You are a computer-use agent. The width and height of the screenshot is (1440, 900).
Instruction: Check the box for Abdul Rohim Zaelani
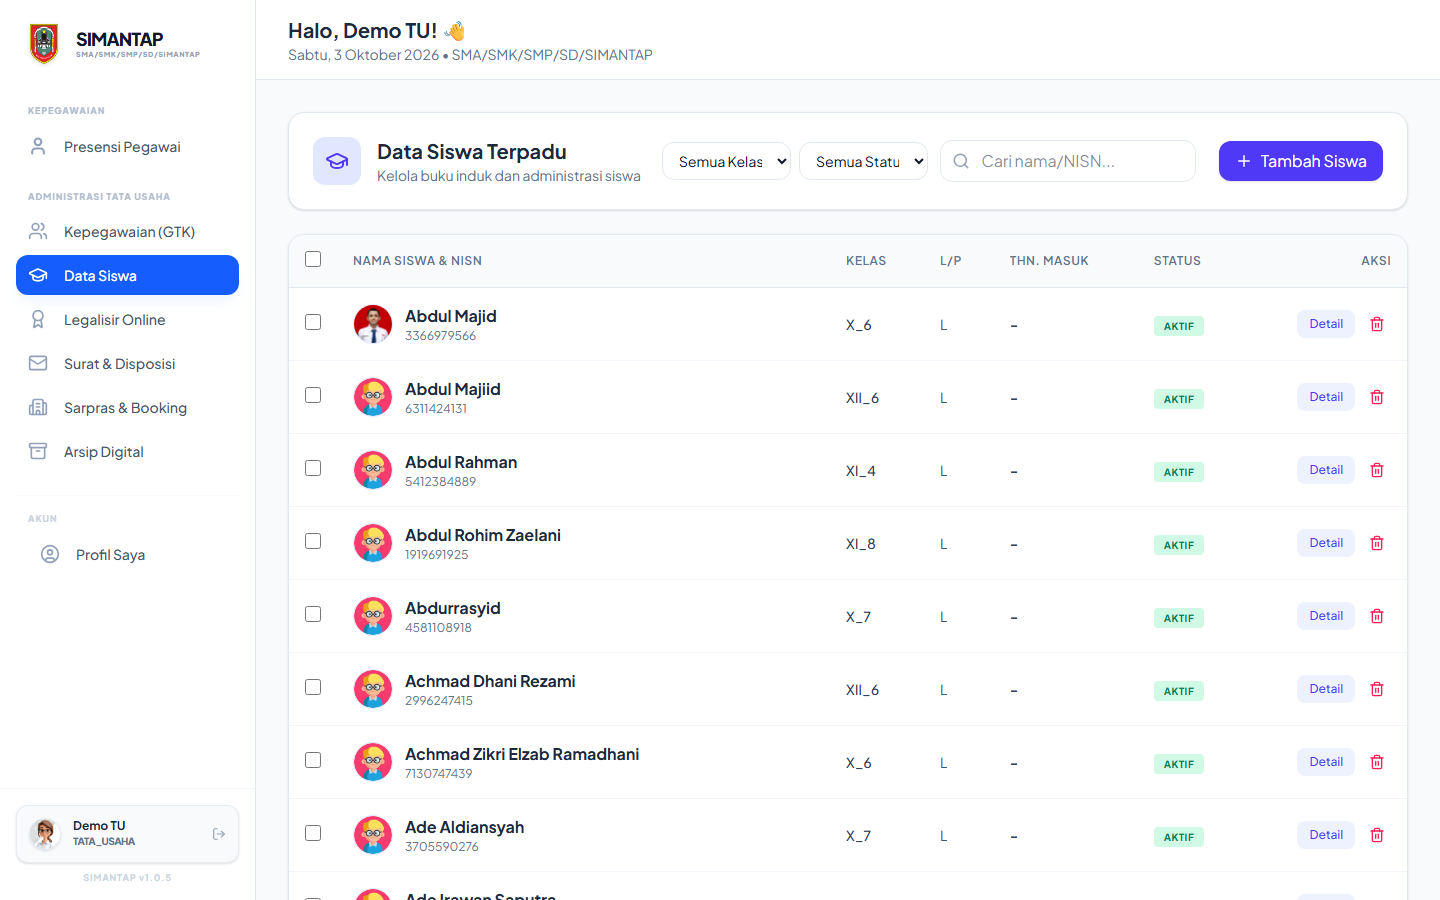click(x=313, y=541)
